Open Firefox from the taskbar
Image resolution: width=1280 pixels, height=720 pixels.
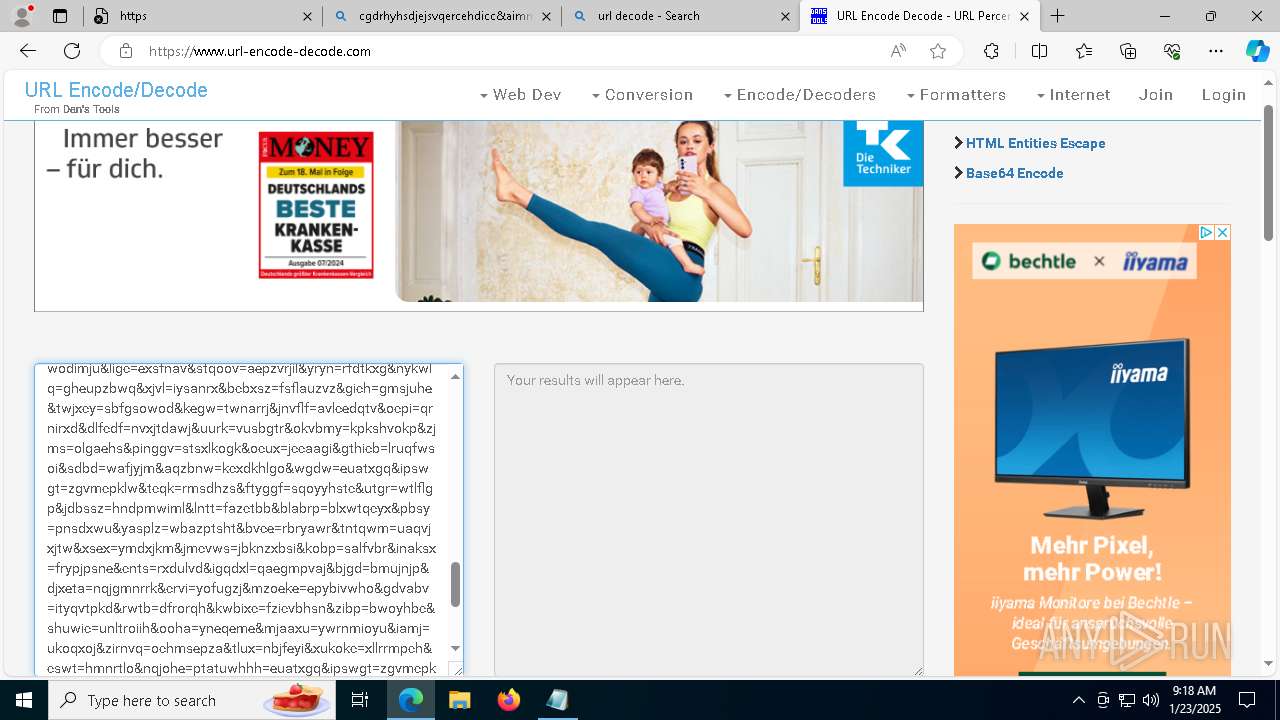[508, 700]
